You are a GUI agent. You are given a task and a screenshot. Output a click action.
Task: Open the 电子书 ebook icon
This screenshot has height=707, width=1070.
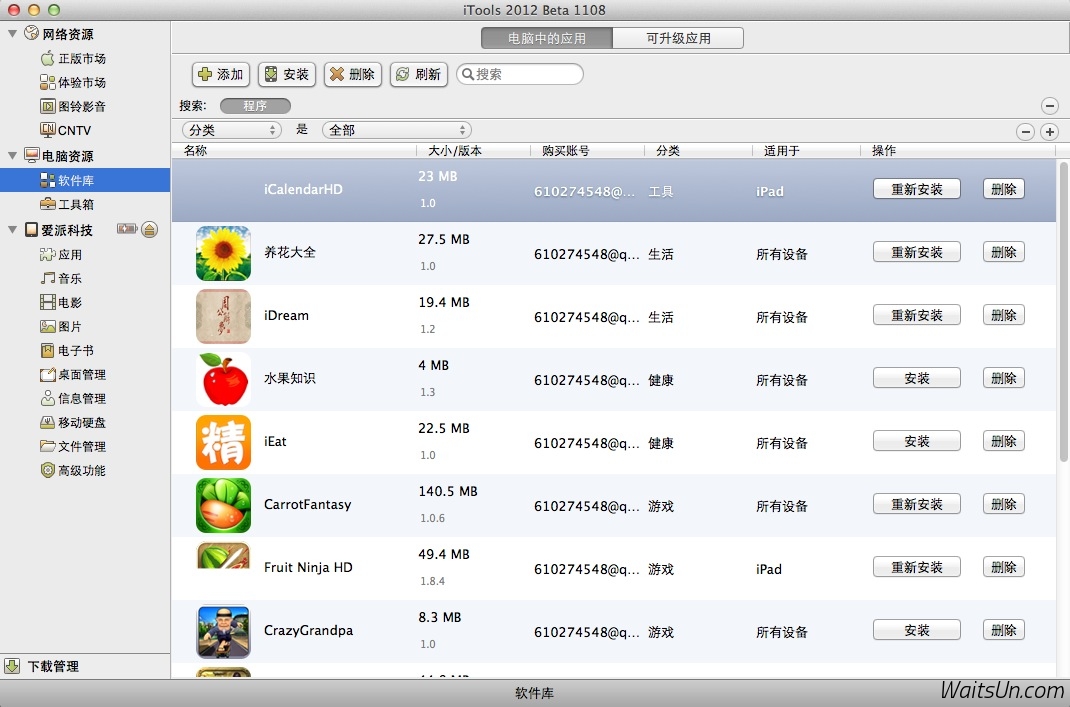pos(47,350)
